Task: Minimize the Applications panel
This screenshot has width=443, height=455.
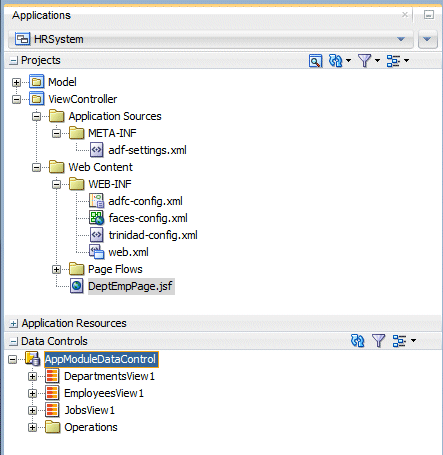Action: 429,15
